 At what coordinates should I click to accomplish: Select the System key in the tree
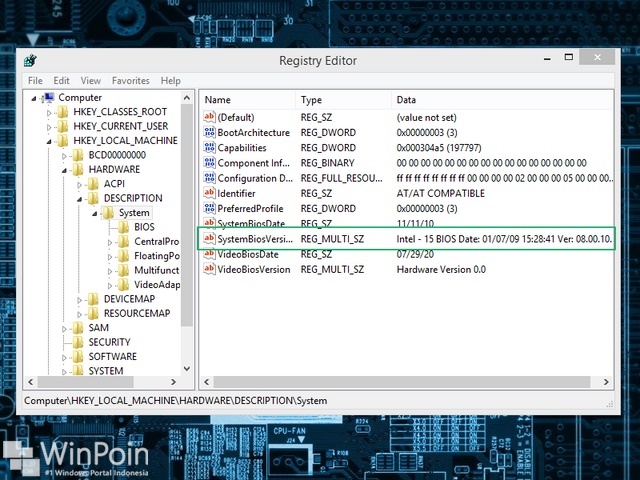(134, 213)
